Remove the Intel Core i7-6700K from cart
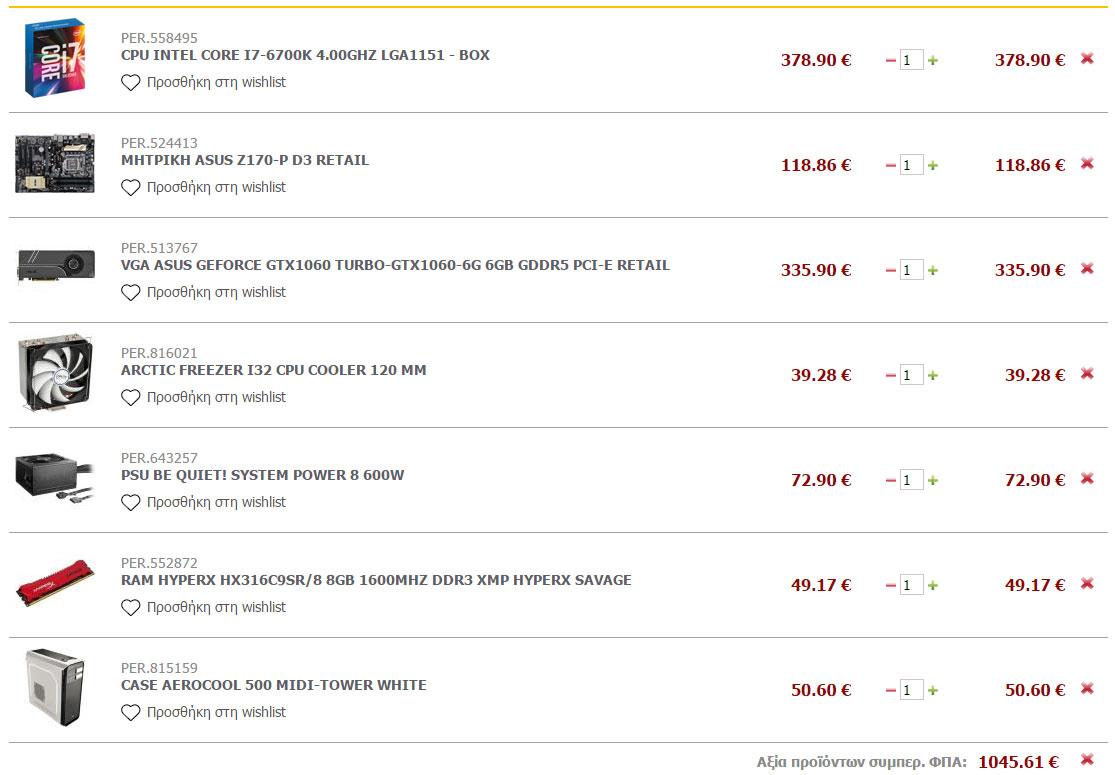This screenshot has height=775, width=1115. pyautogui.click(x=1087, y=59)
